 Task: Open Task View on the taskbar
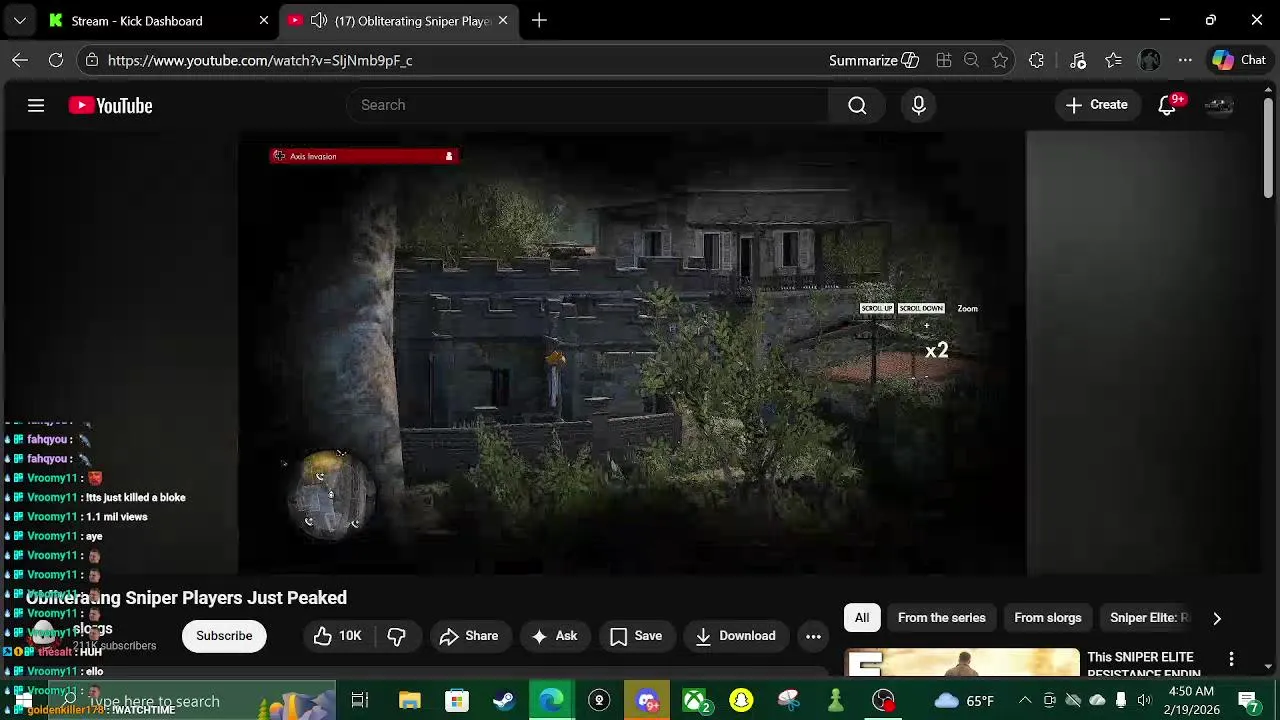point(360,700)
